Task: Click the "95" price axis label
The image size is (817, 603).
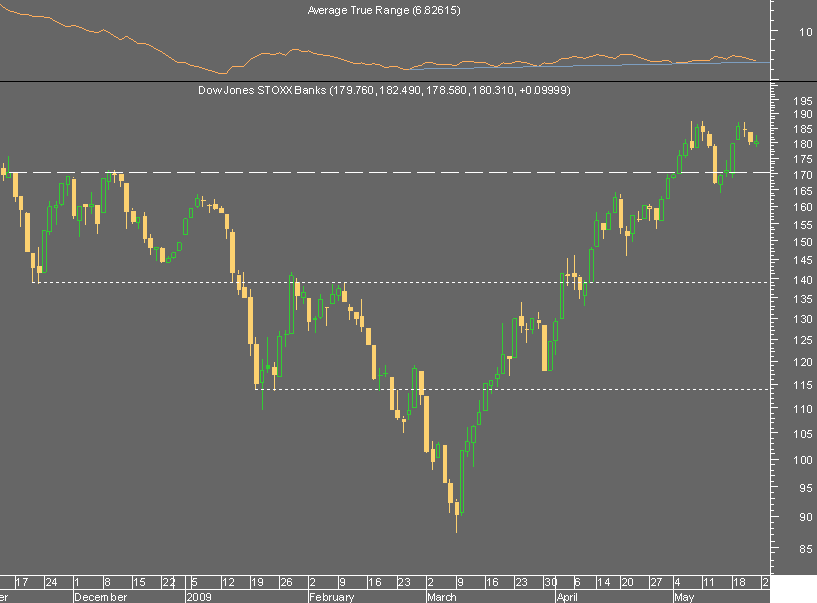Action: (x=806, y=488)
